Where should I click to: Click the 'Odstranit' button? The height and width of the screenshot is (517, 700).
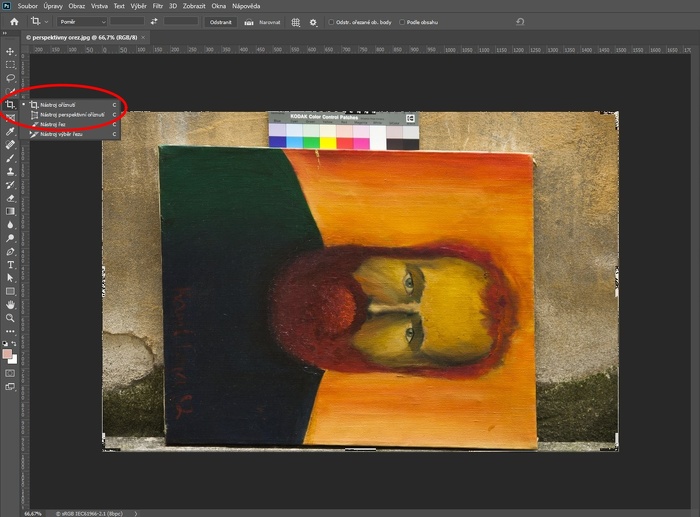tap(220, 21)
